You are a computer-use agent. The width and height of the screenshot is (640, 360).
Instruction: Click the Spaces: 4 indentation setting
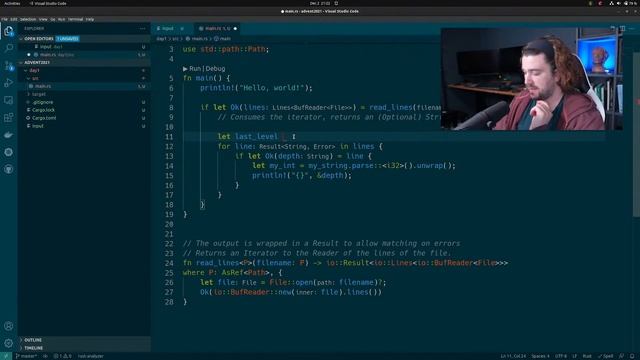tap(540, 356)
